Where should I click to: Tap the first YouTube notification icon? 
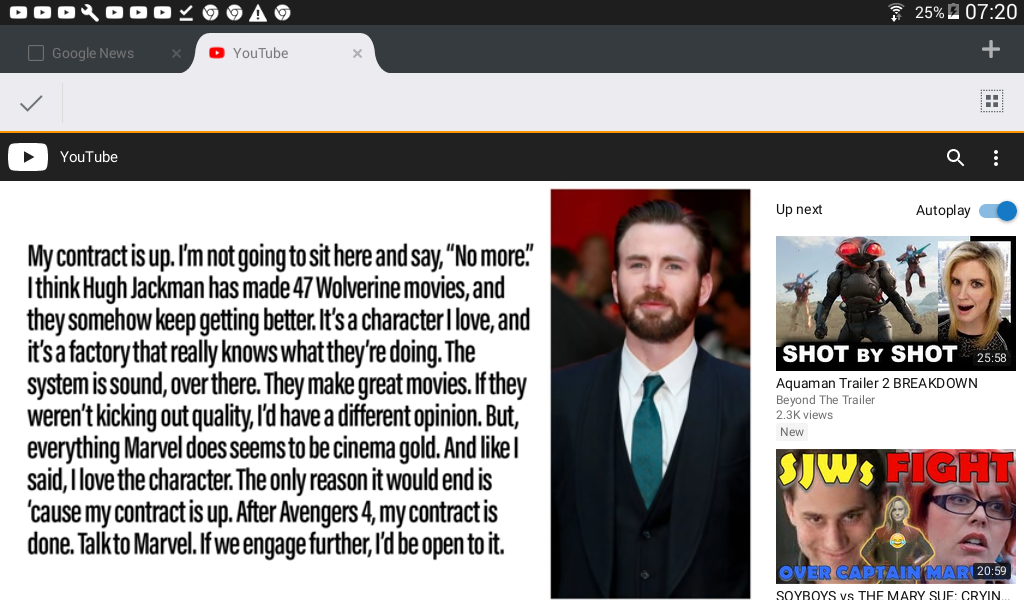(x=18, y=12)
